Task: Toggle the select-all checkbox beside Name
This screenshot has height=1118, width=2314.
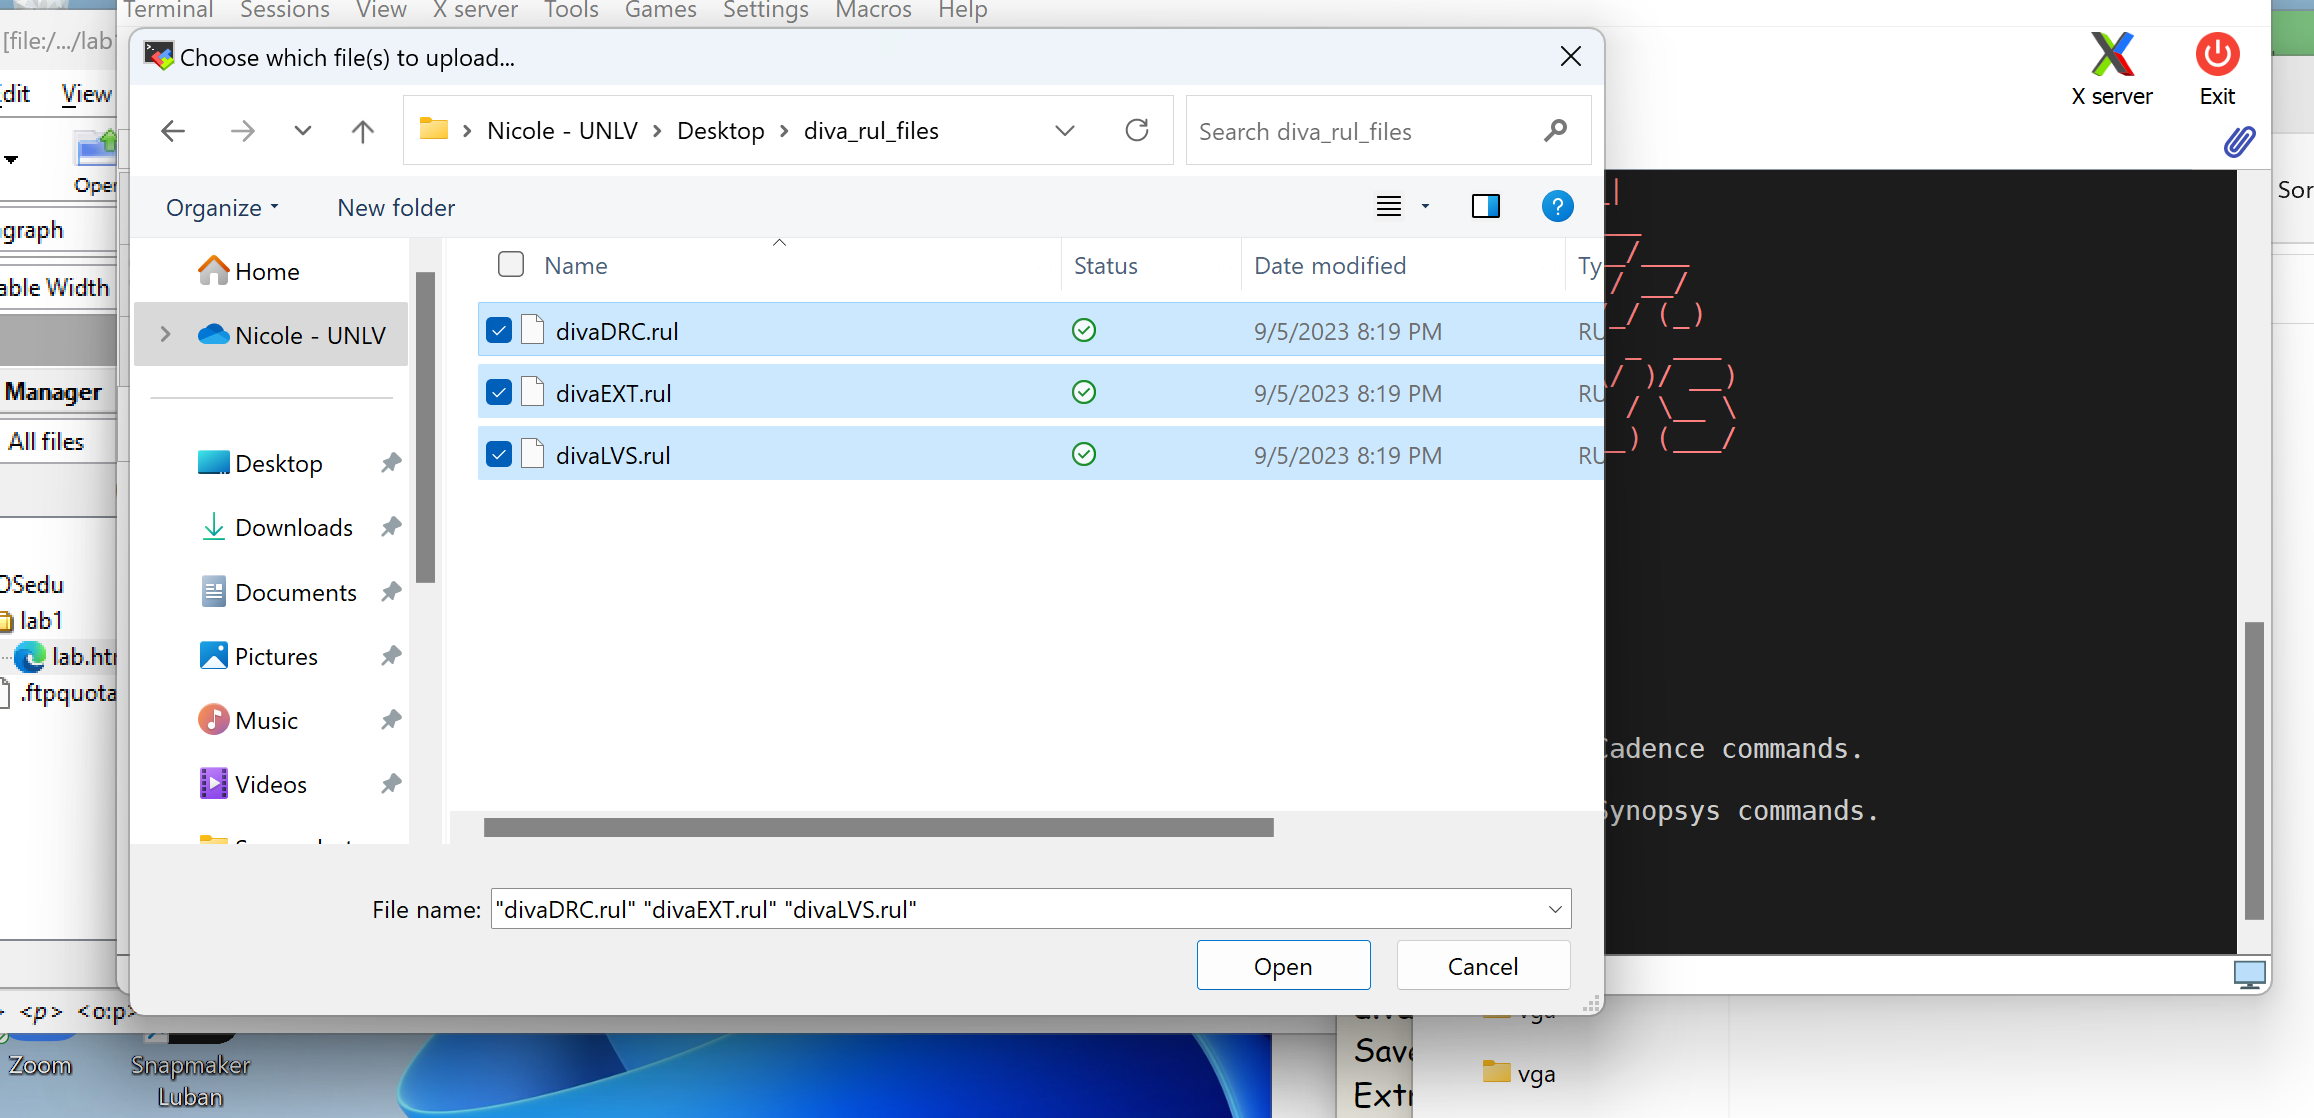Action: tap(511, 265)
